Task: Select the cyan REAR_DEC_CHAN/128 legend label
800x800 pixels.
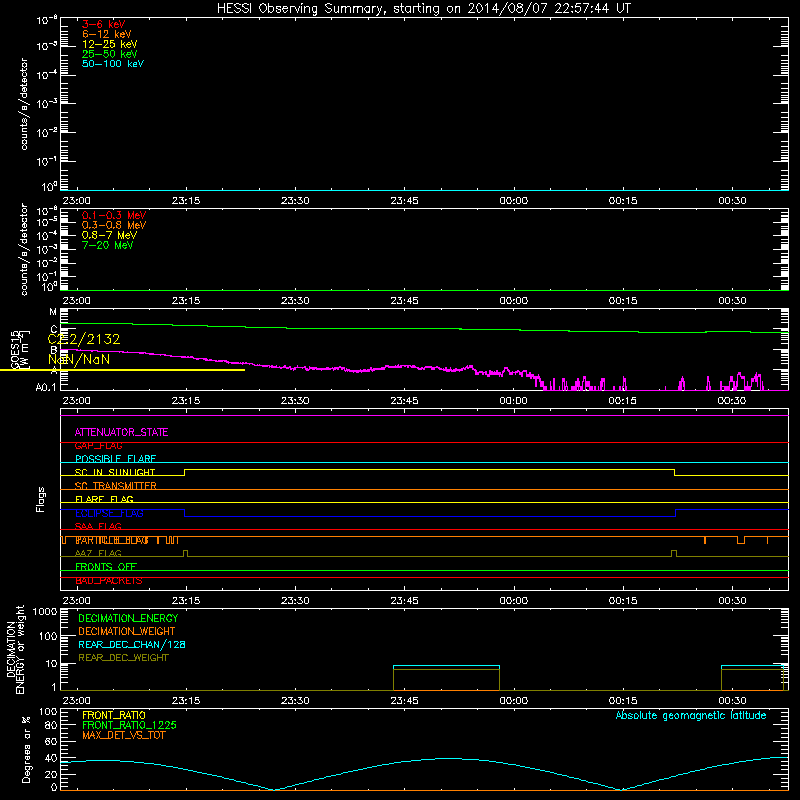Action: [x=132, y=644]
